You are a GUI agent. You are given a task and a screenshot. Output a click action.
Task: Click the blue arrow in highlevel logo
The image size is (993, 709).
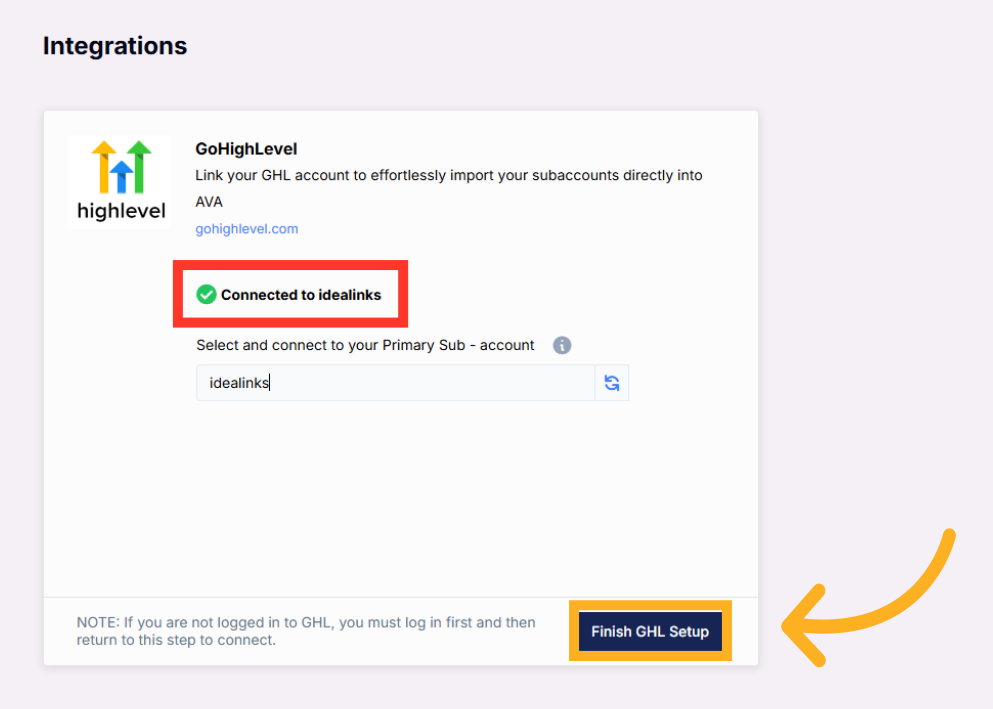click(122, 177)
